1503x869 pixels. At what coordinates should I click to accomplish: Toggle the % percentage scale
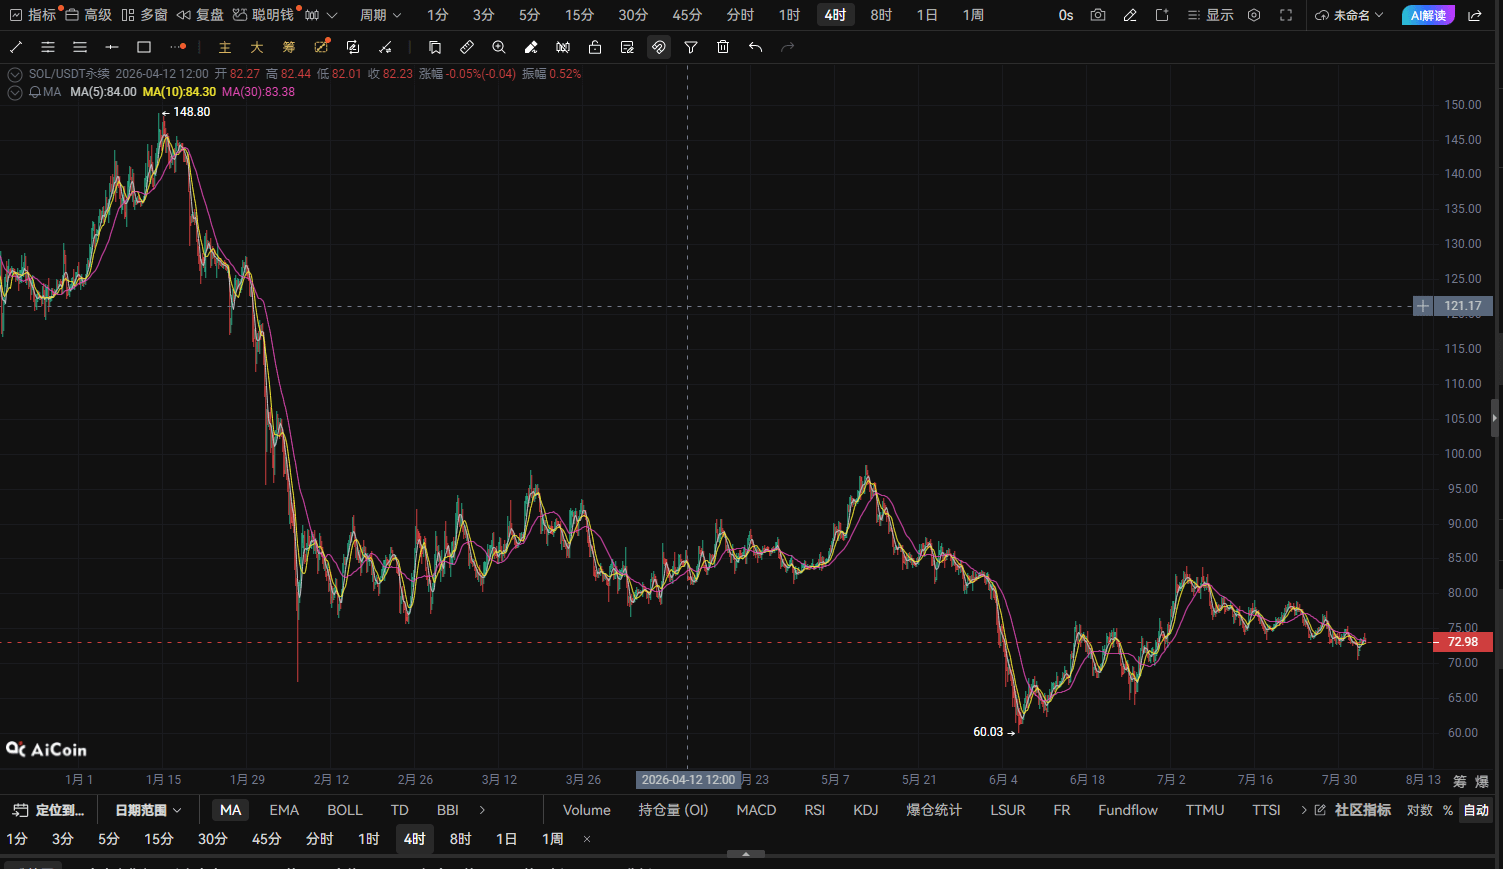[x=1448, y=810]
